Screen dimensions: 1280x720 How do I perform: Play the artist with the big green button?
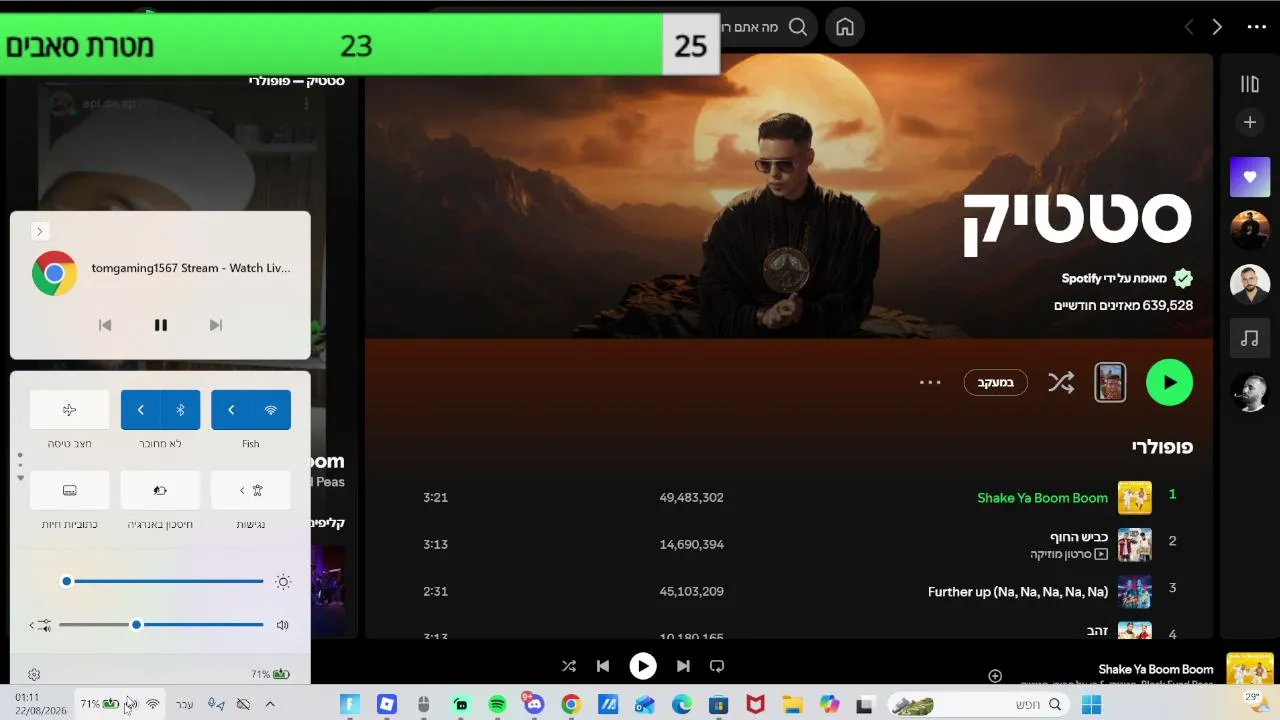[x=1169, y=382]
